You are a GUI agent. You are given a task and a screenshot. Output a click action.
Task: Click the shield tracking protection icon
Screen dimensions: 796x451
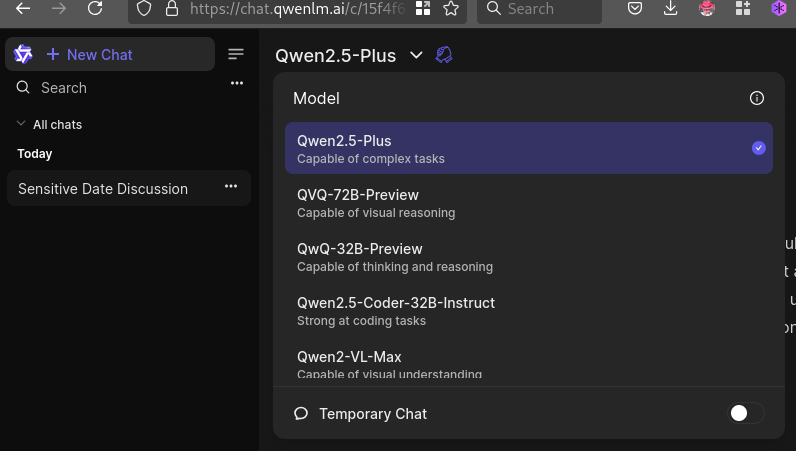tap(144, 9)
